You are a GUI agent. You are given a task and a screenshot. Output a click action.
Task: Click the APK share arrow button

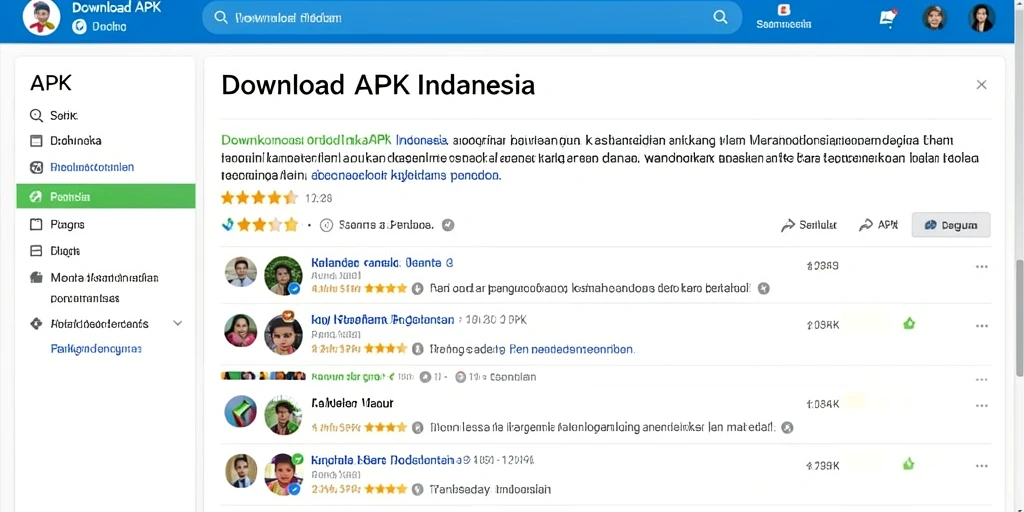878,225
